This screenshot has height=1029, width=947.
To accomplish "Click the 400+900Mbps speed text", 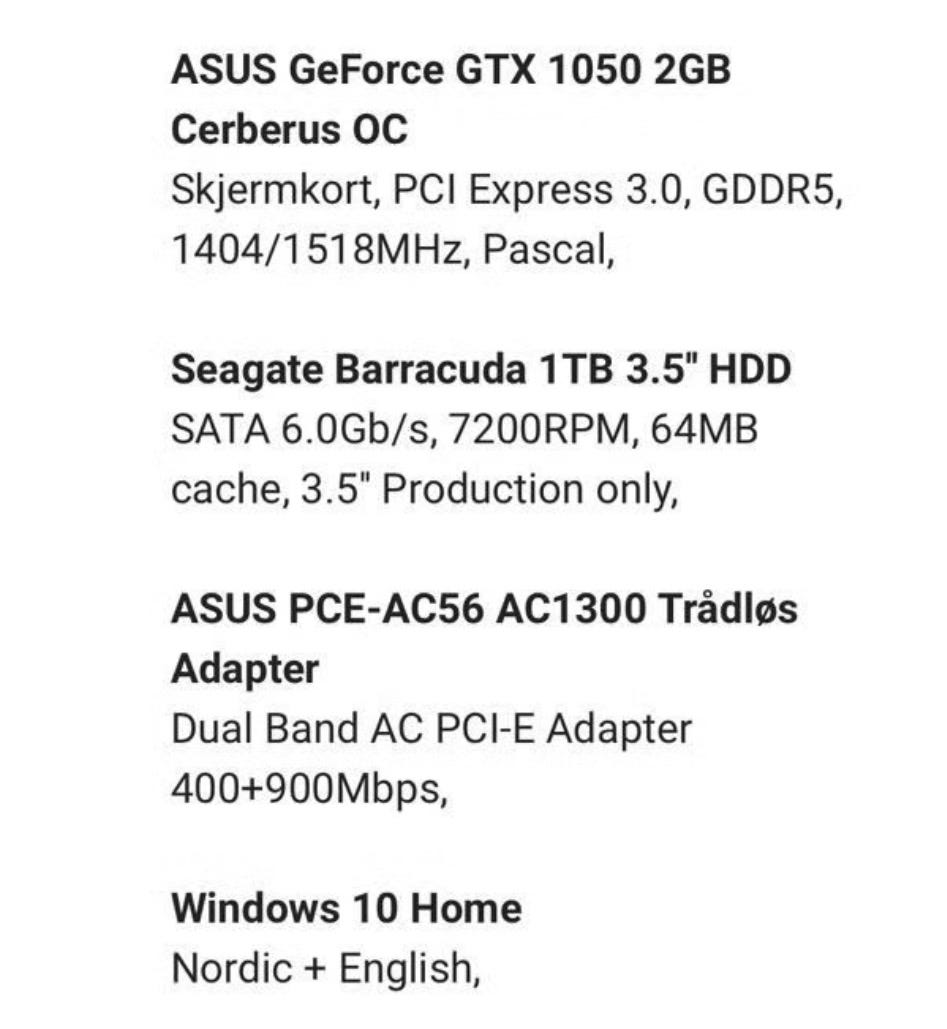I will click(309, 789).
